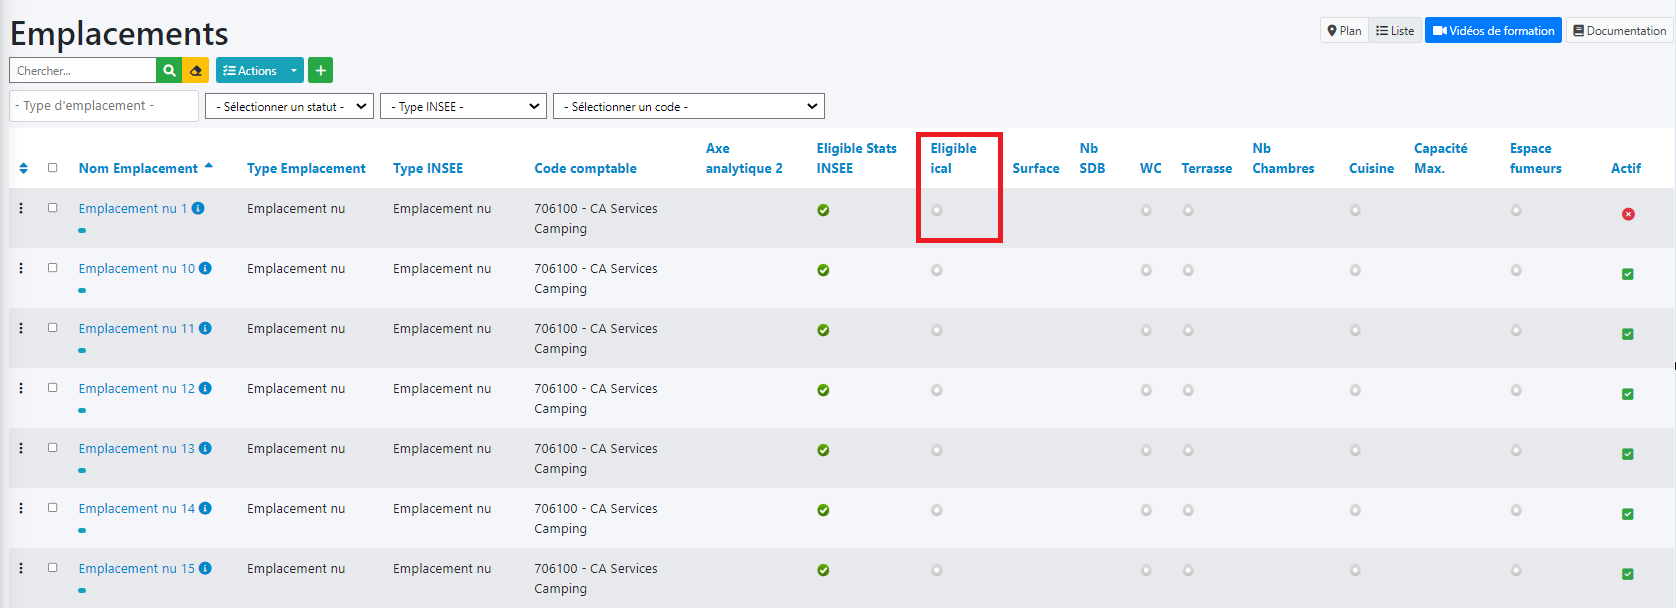Open the 'Sélectionner un code' dropdown
This screenshot has width=1676, height=608.
pos(689,106)
